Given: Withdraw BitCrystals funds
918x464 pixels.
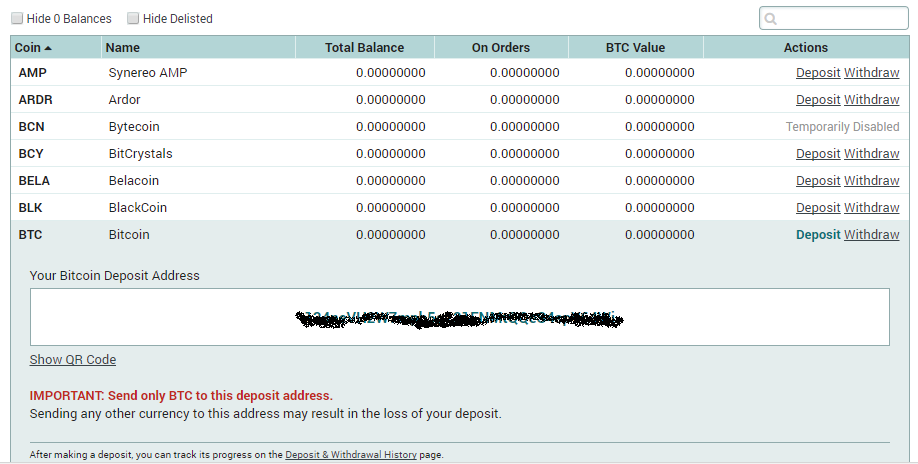Looking at the screenshot, I should click(871, 154).
